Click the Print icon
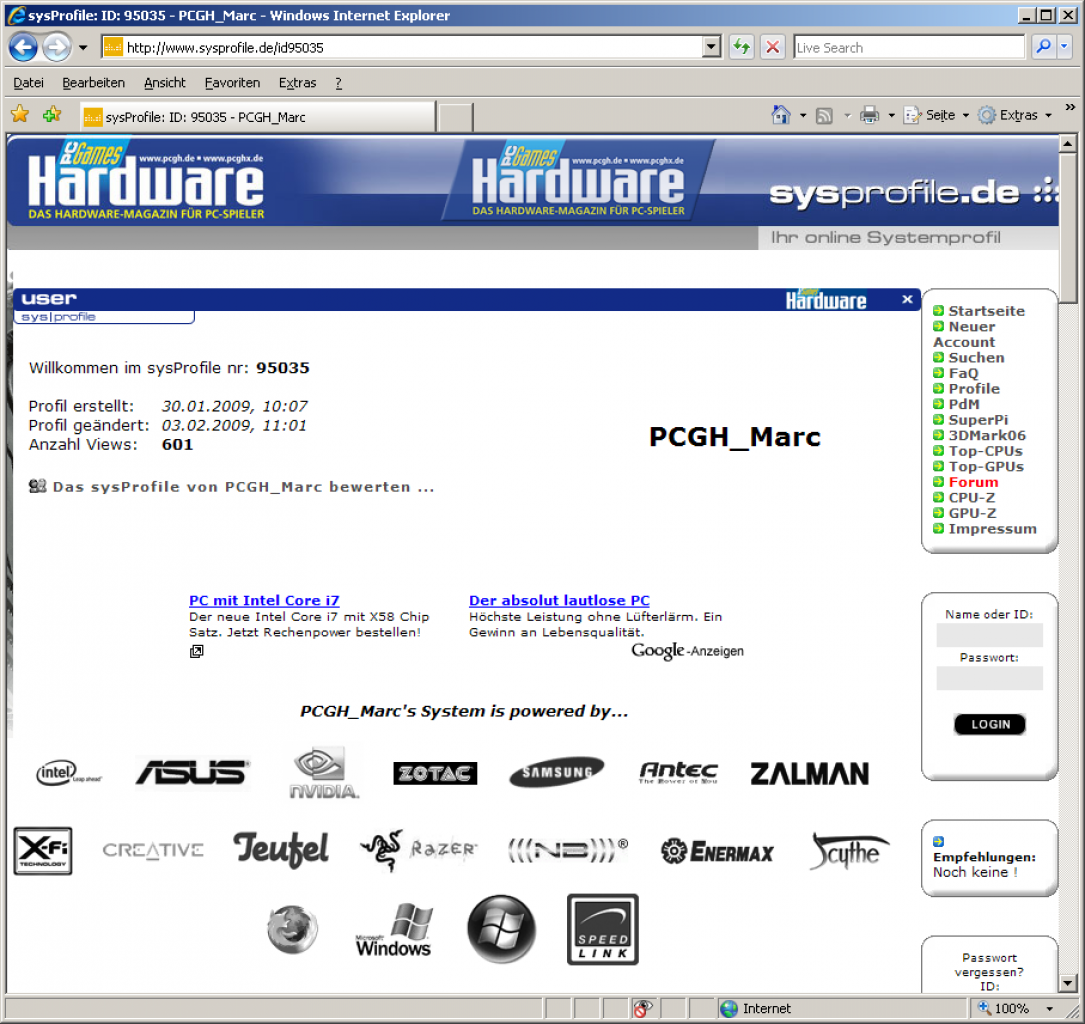1085x1024 pixels. click(869, 115)
